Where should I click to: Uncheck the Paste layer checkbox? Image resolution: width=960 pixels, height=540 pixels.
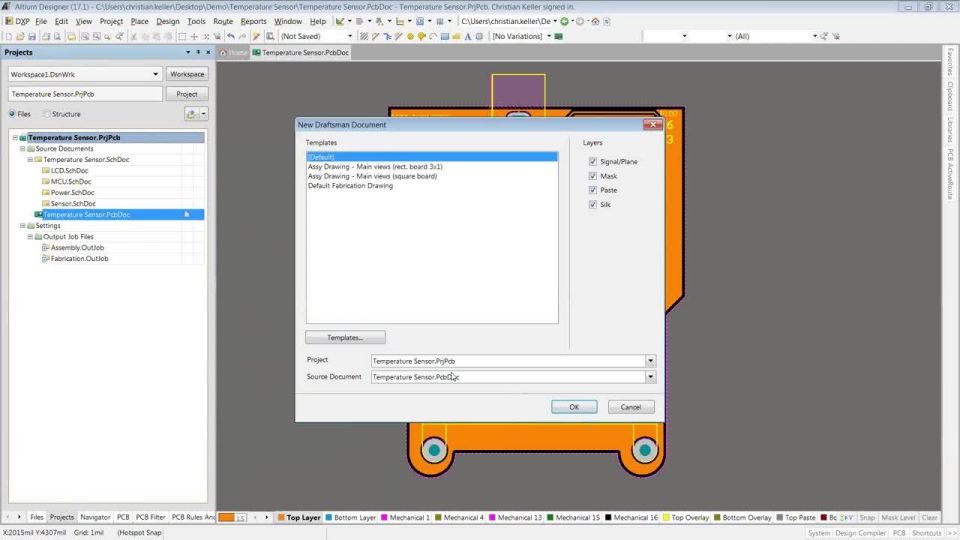(593, 190)
